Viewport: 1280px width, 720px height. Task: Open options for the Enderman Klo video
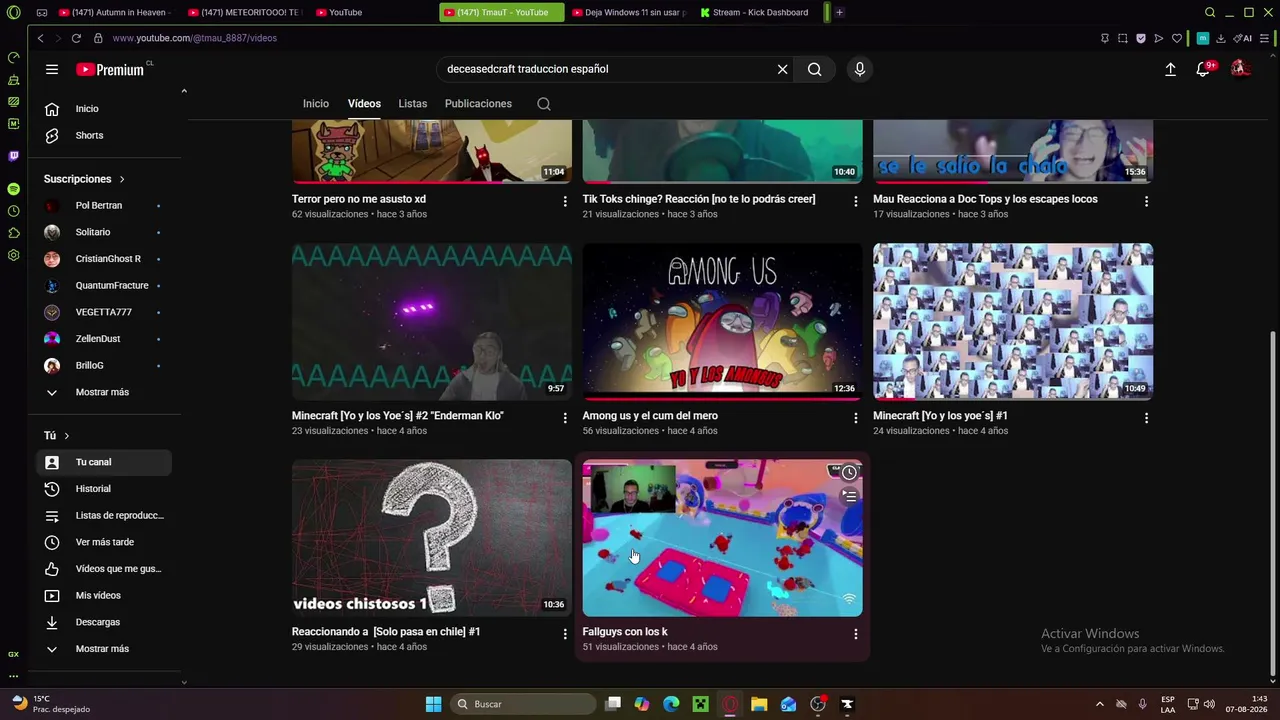point(565,418)
